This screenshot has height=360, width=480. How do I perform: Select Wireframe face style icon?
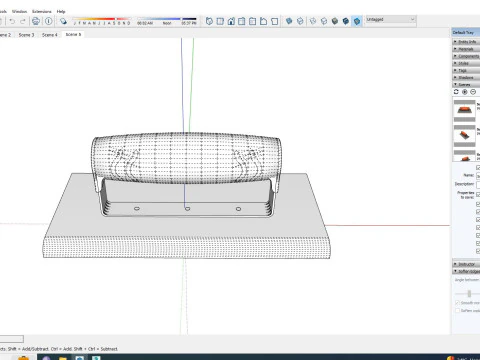313,21
